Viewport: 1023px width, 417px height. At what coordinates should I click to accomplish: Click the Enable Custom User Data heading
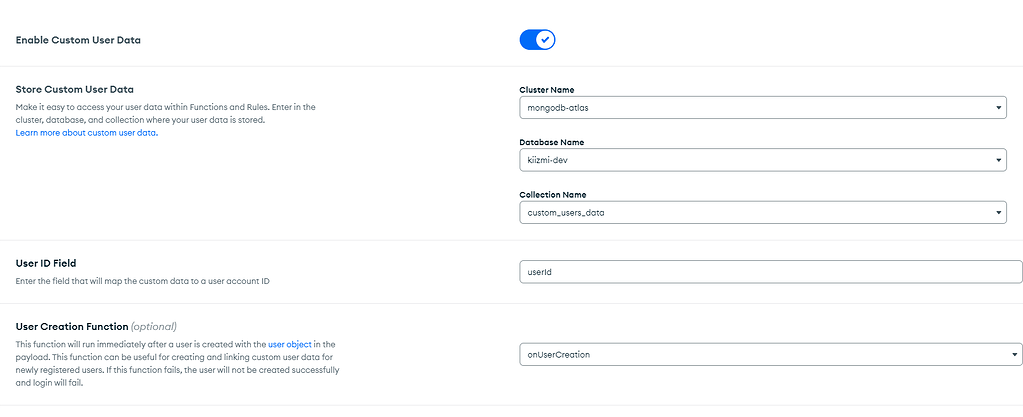tap(78, 41)
